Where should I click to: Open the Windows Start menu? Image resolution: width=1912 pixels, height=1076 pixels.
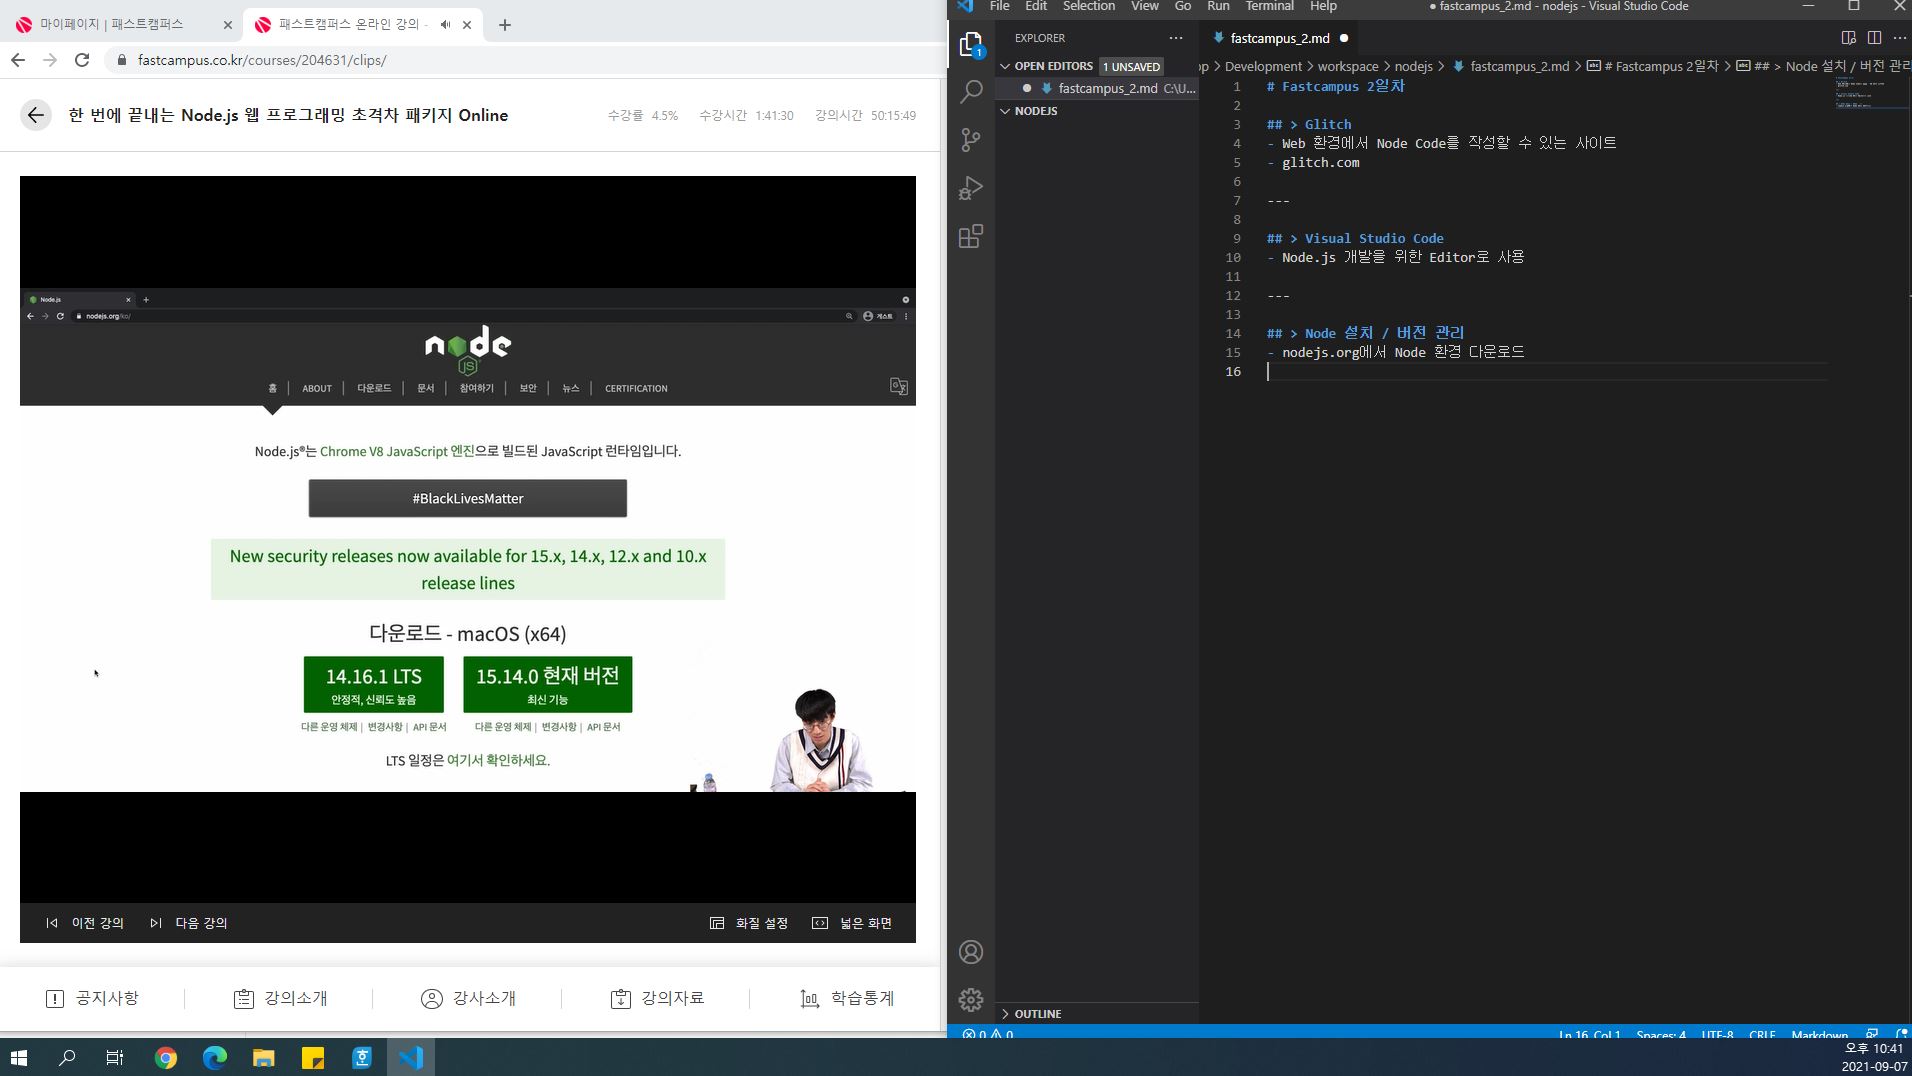pos(18,1057)
